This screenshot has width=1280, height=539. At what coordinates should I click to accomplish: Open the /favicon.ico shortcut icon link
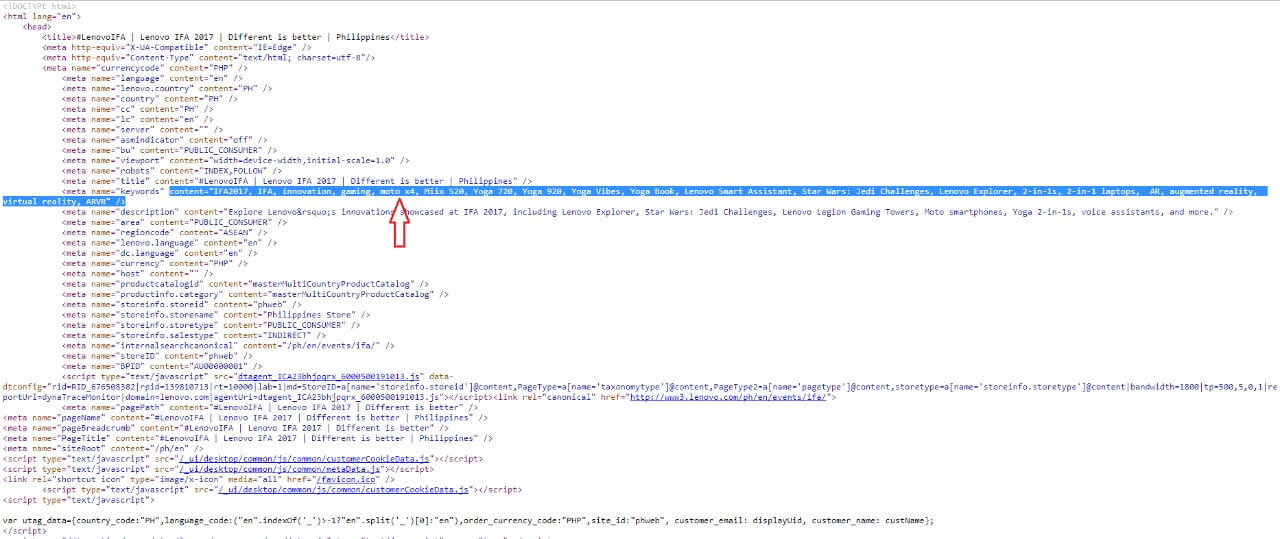coord(348,479)
